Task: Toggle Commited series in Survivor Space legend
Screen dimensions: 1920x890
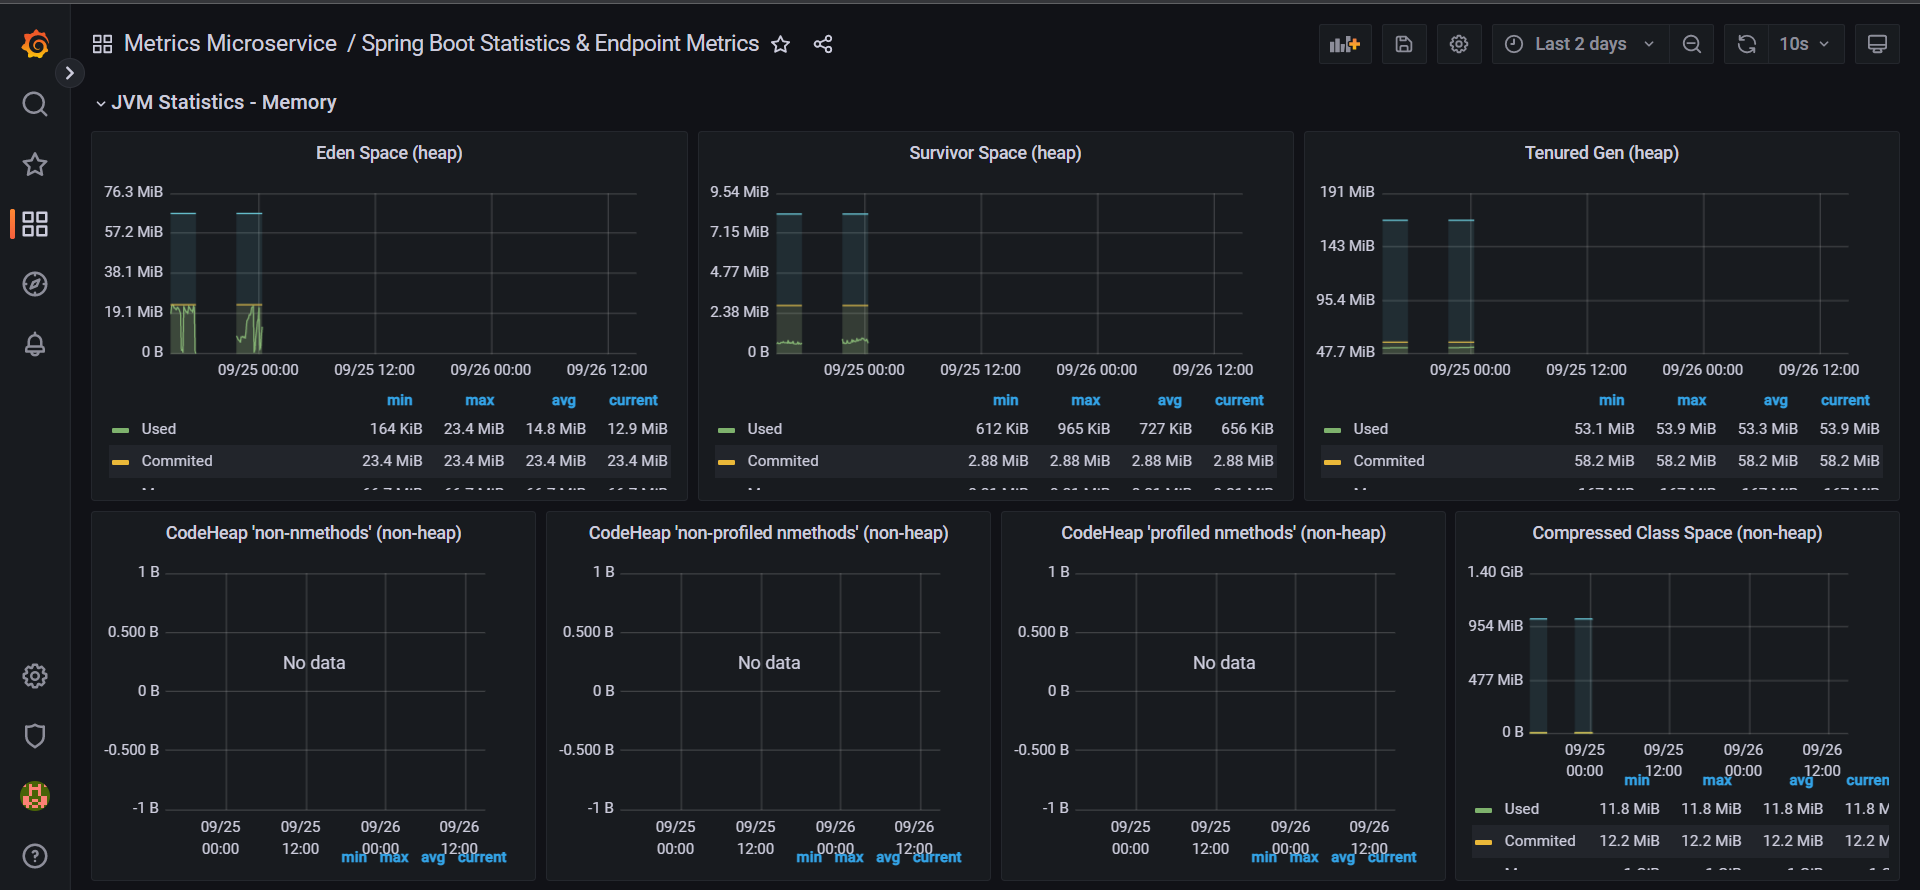Action: pyautogui.click(x=782, y=461)
